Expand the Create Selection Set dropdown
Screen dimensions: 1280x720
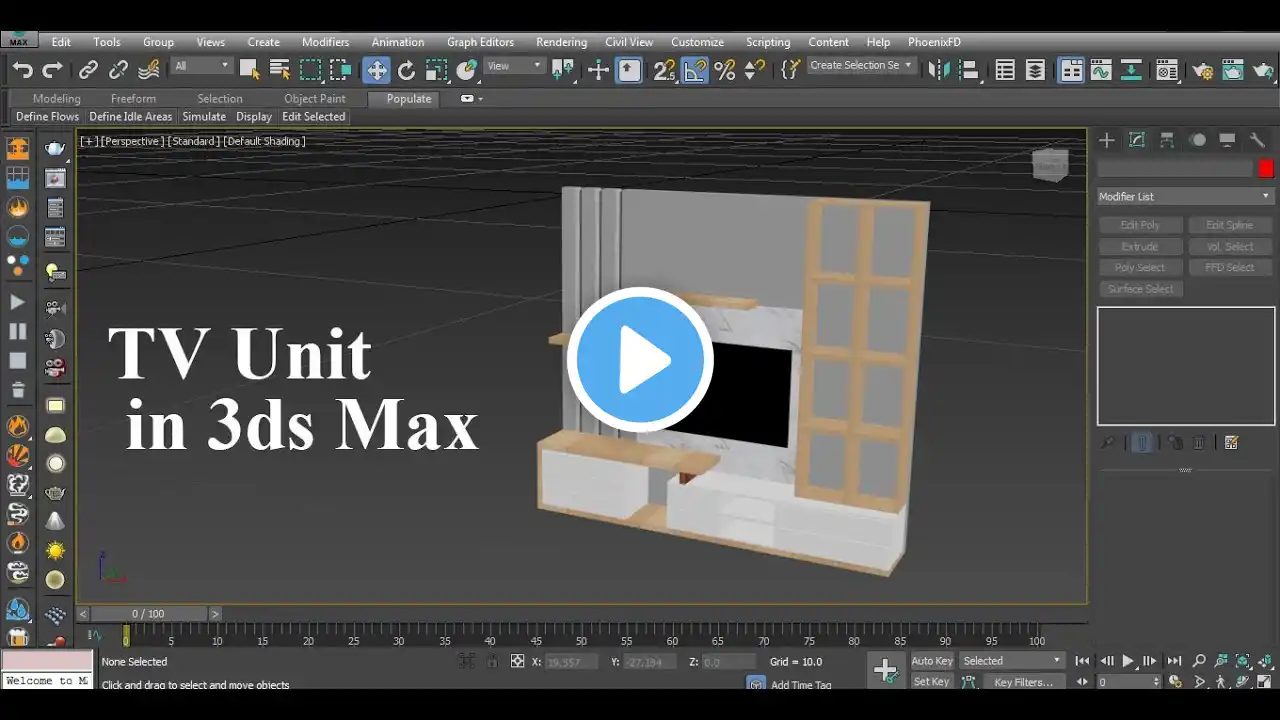point(861,66)
